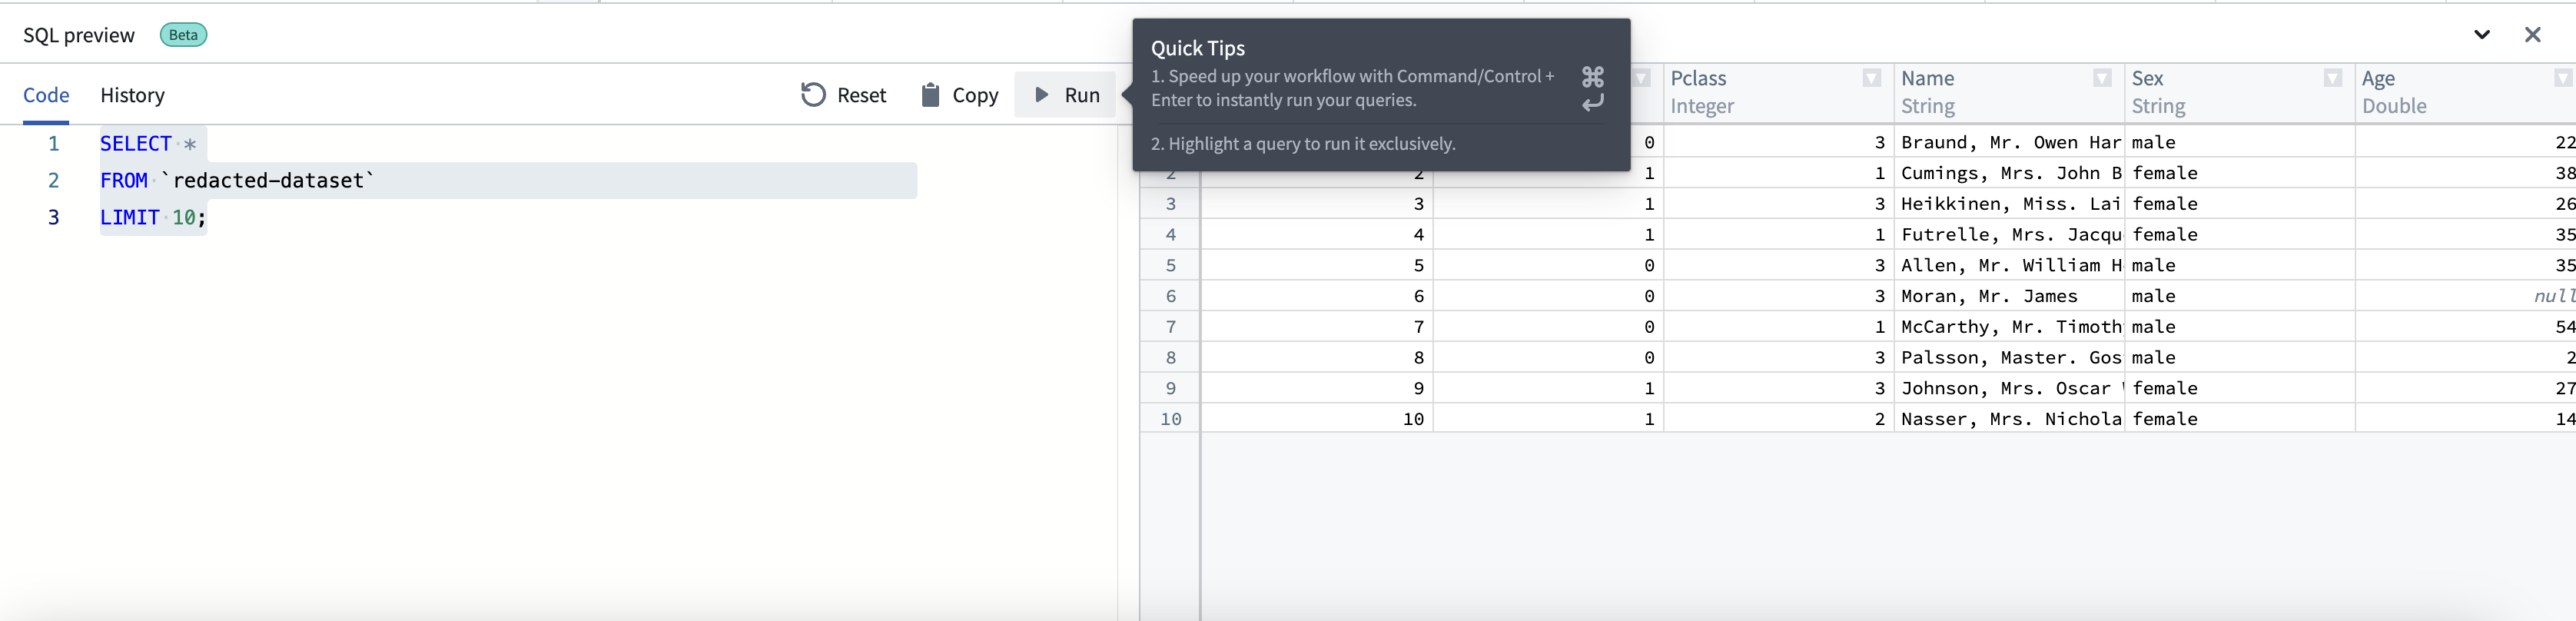Image resolution: width=2576 pixels, height=621 pixels.
Task: Click row header number 5
Action: (1170, 265)
